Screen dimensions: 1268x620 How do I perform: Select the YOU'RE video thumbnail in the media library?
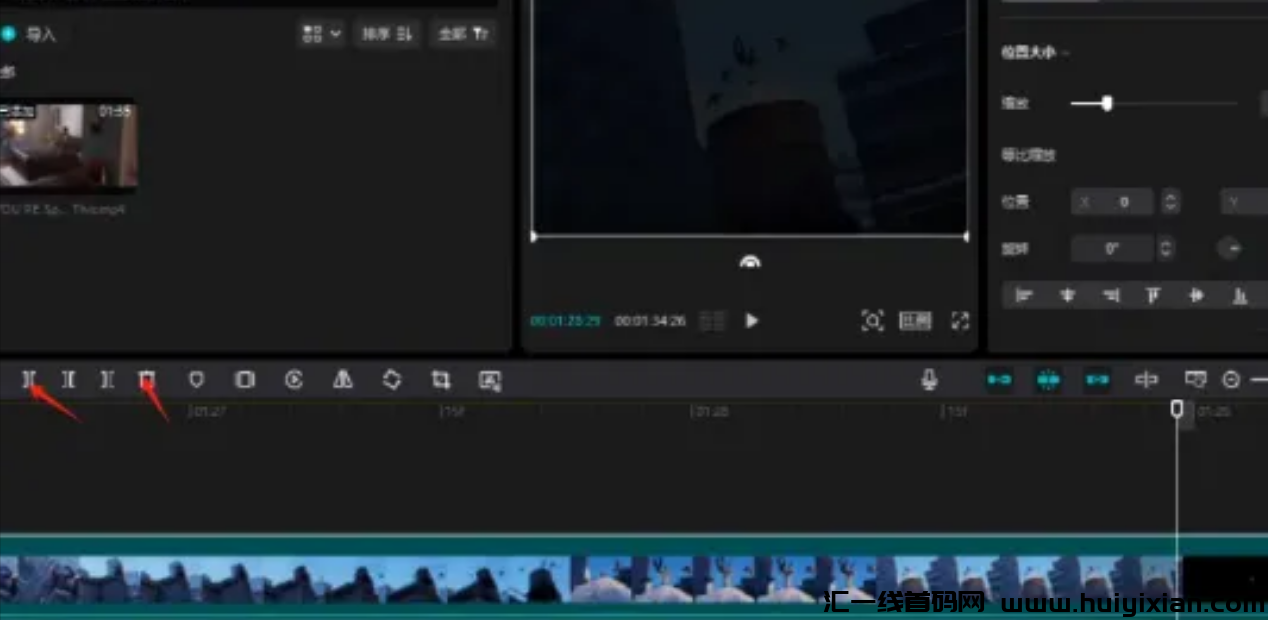70,145
